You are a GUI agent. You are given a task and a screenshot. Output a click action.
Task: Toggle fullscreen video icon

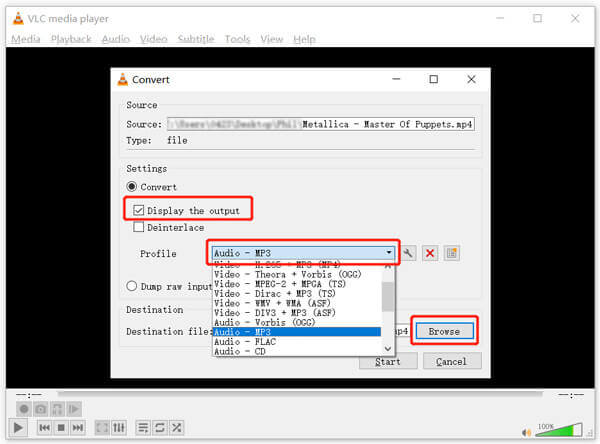pos(102,427)
